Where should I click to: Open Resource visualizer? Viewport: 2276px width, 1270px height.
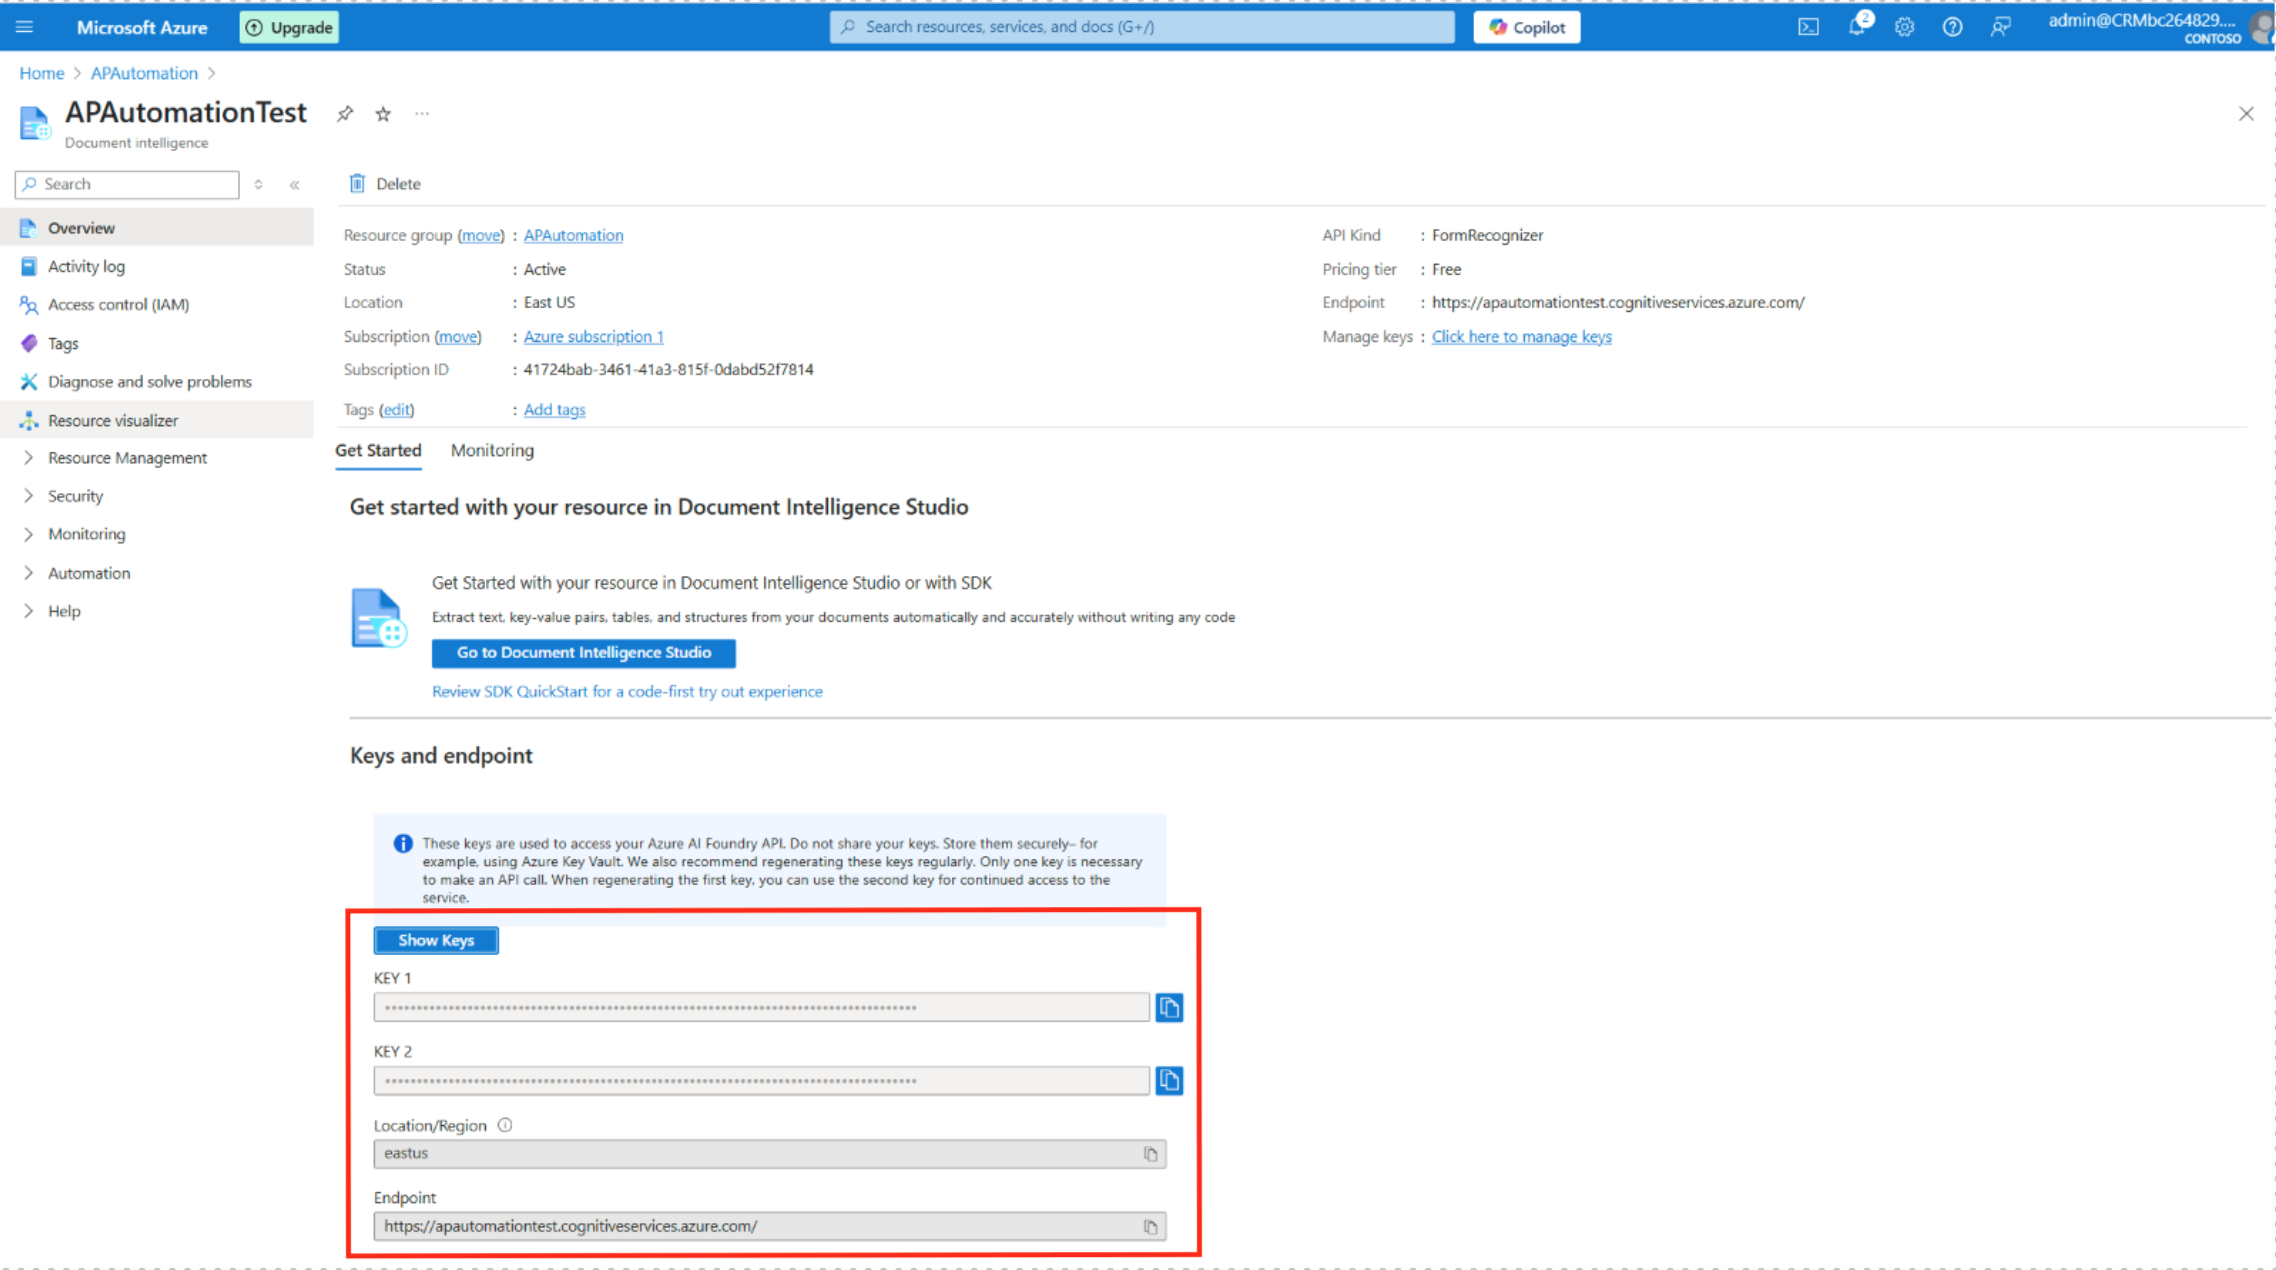(x=157, y=420)
